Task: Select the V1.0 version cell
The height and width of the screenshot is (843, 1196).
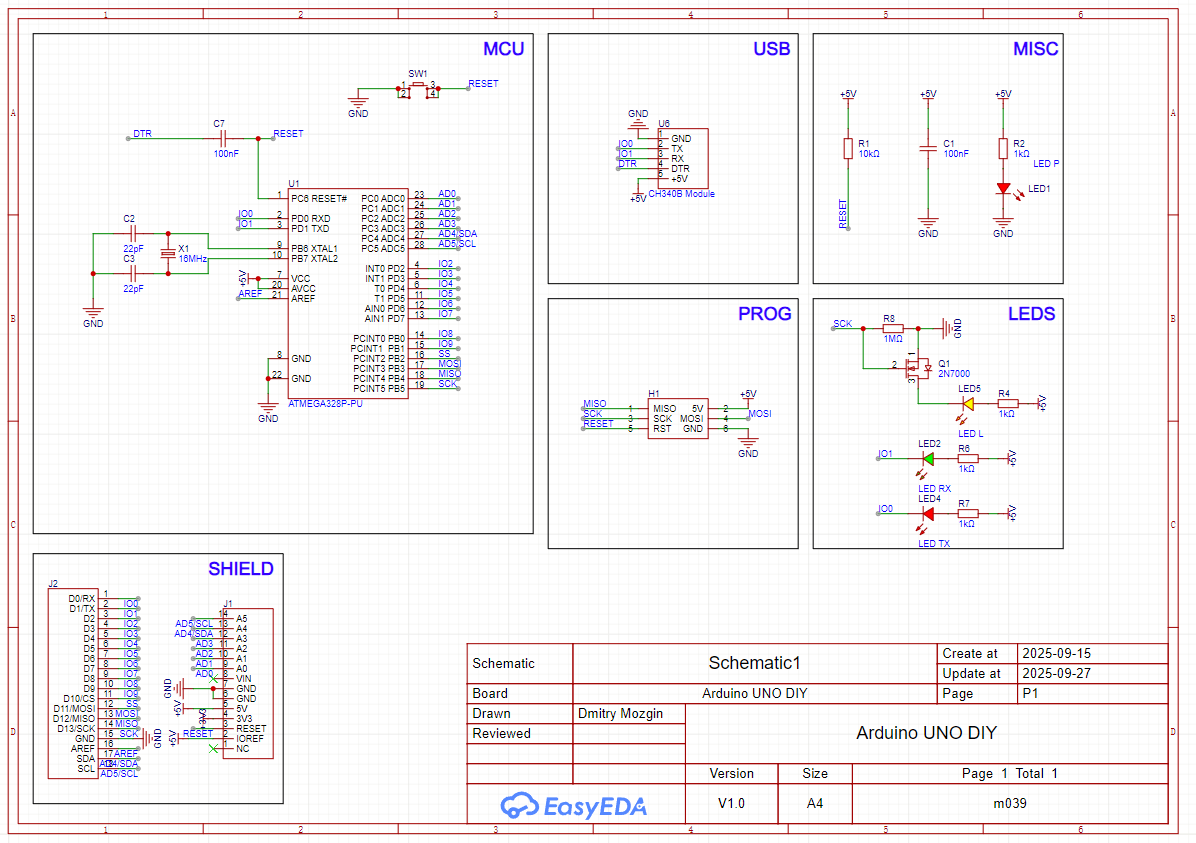Action: coord(731,803)
